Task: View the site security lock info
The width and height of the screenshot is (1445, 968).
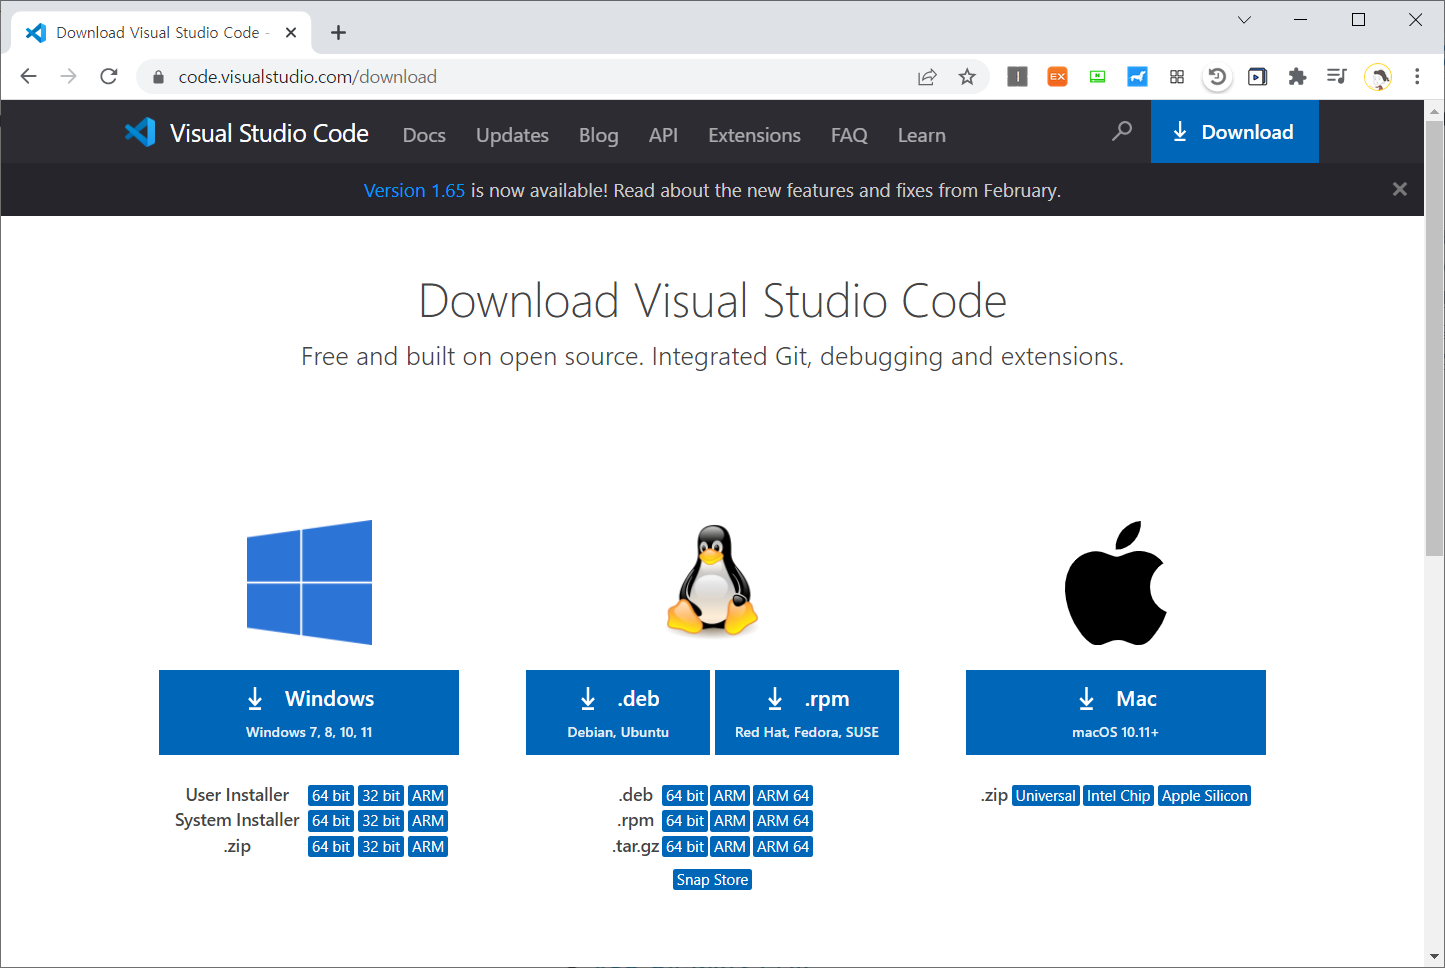Action: [x=158, y=77]
